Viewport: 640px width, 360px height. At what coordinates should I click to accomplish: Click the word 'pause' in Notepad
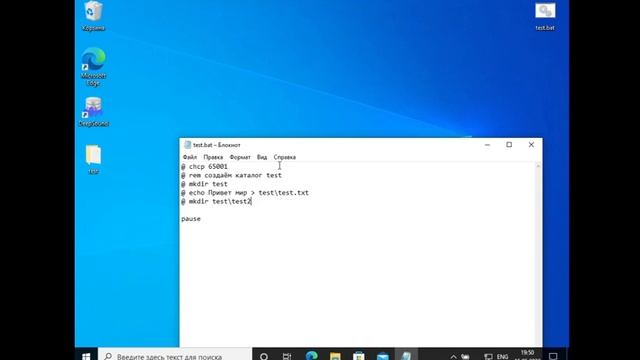191,219
